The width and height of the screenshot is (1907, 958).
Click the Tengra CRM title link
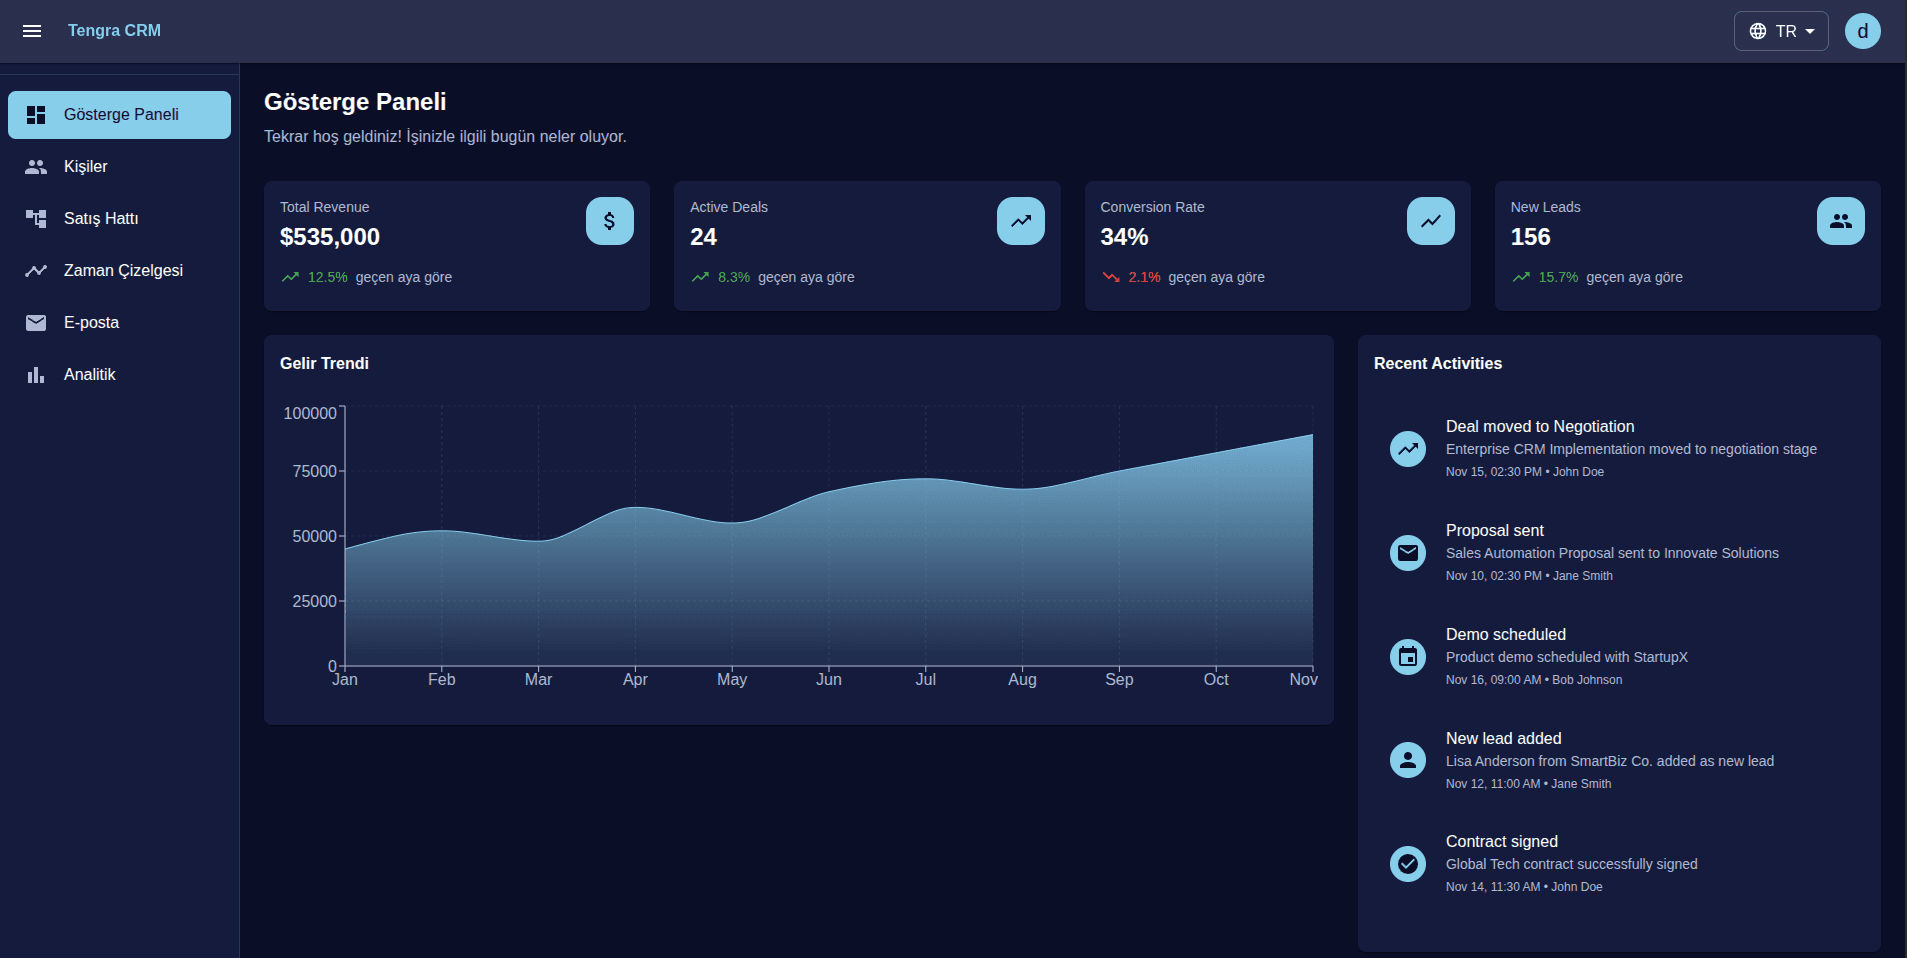click(114, 31)
